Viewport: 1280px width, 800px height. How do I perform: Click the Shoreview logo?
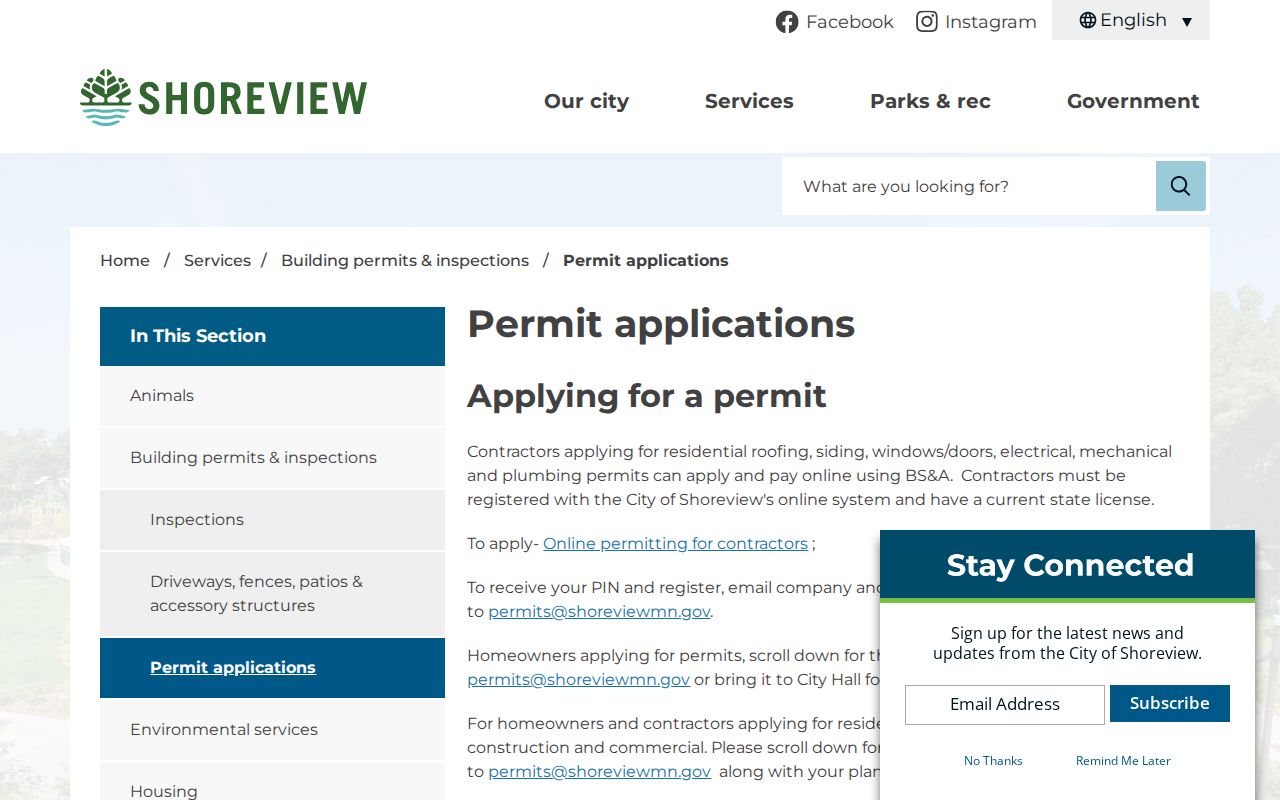click(x=224, y=98)
